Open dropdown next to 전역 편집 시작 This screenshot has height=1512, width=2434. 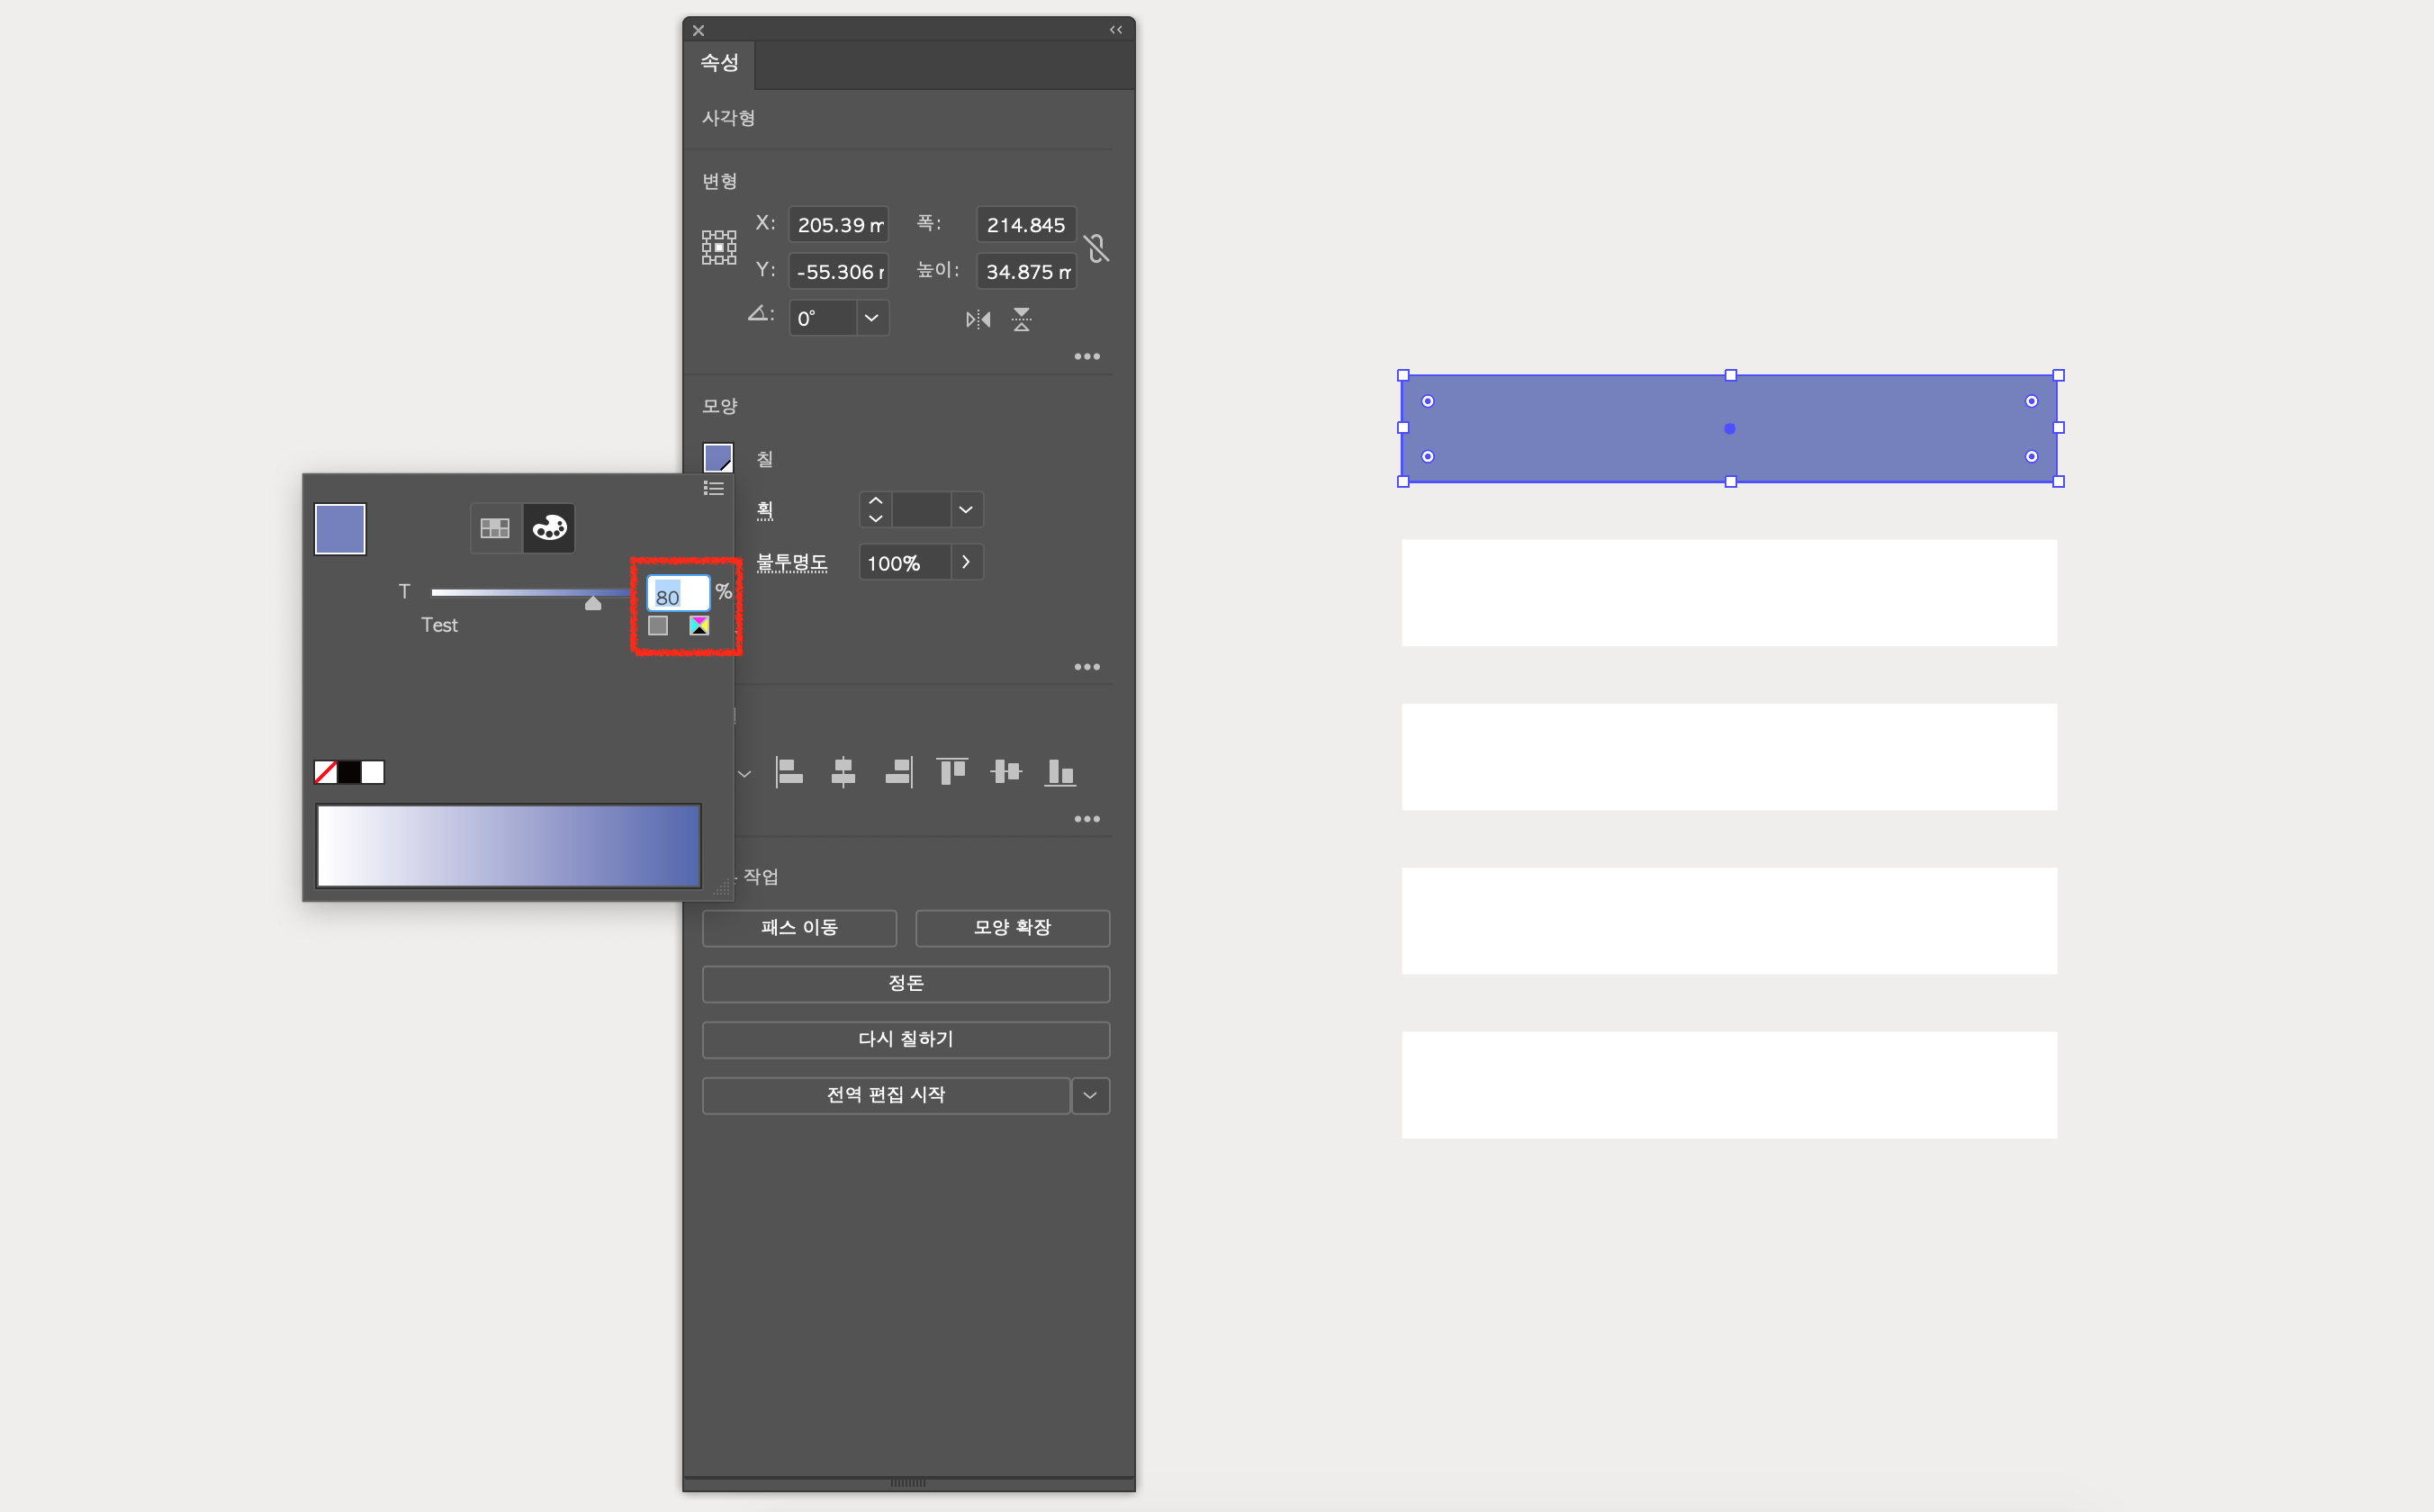point(1090,1096)
